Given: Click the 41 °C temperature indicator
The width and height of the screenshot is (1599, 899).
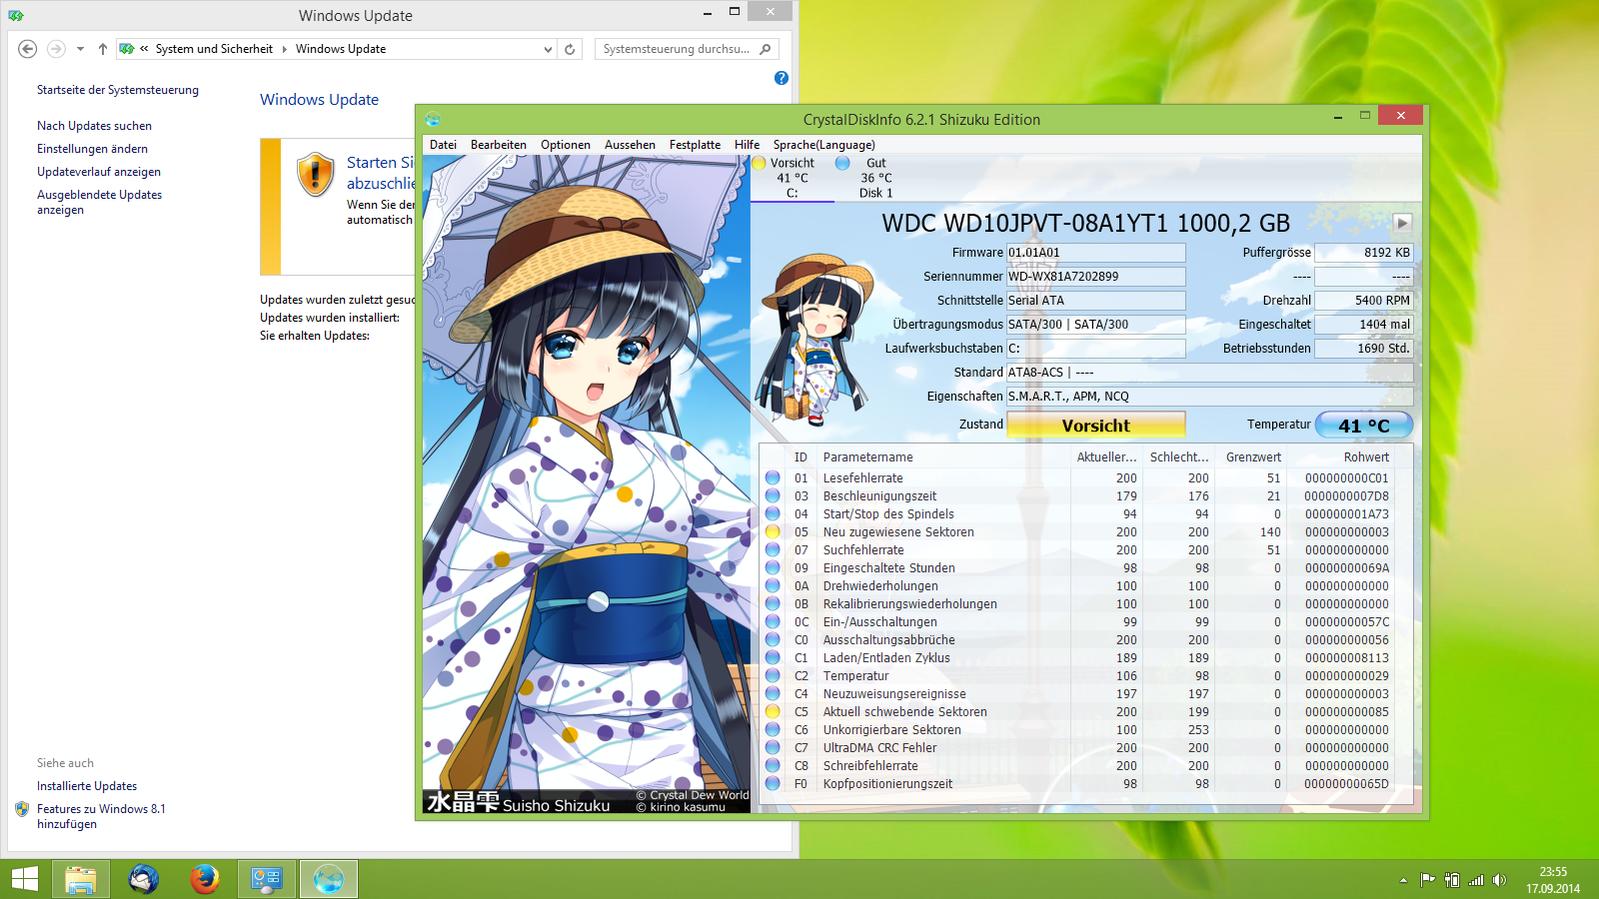Looking at the screenshot, I should (x=1364, y=425).
